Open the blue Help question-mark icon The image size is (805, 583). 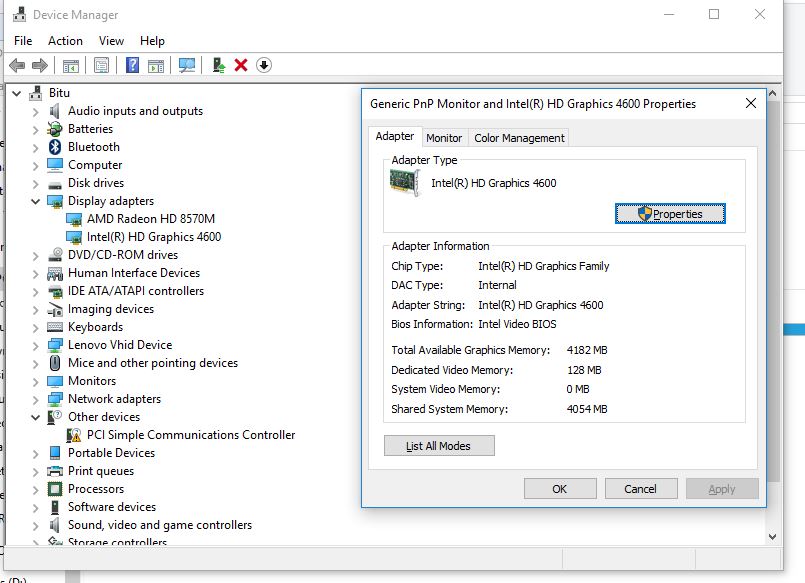click(132, 65)
